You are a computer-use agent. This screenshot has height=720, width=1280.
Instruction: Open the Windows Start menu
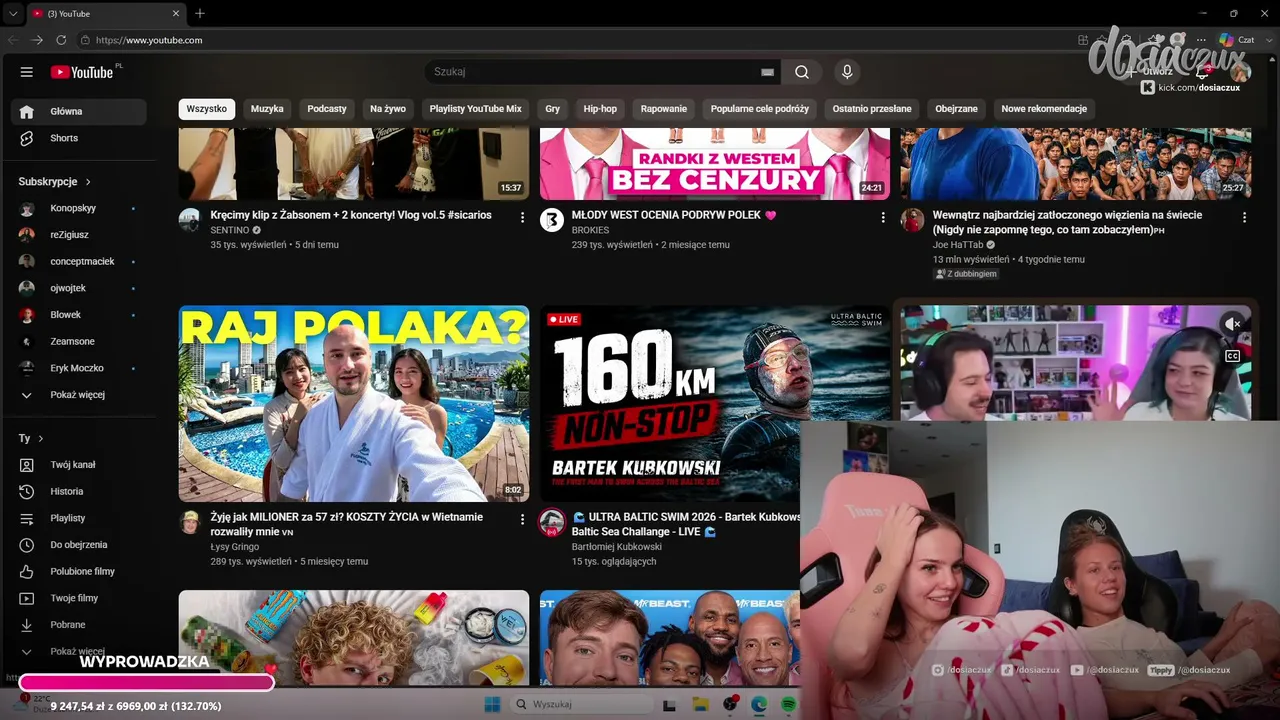point(492,705)
